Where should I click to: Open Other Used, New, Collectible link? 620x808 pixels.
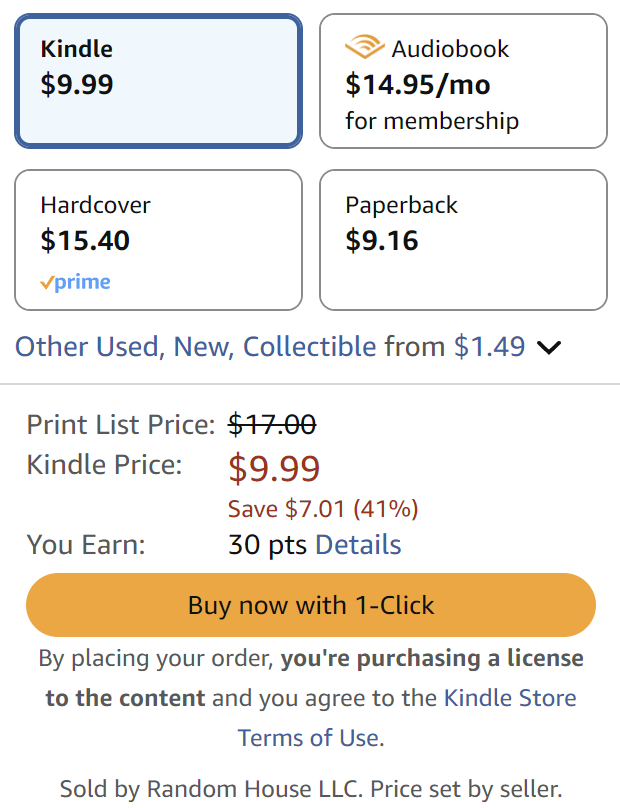(195, 347)
